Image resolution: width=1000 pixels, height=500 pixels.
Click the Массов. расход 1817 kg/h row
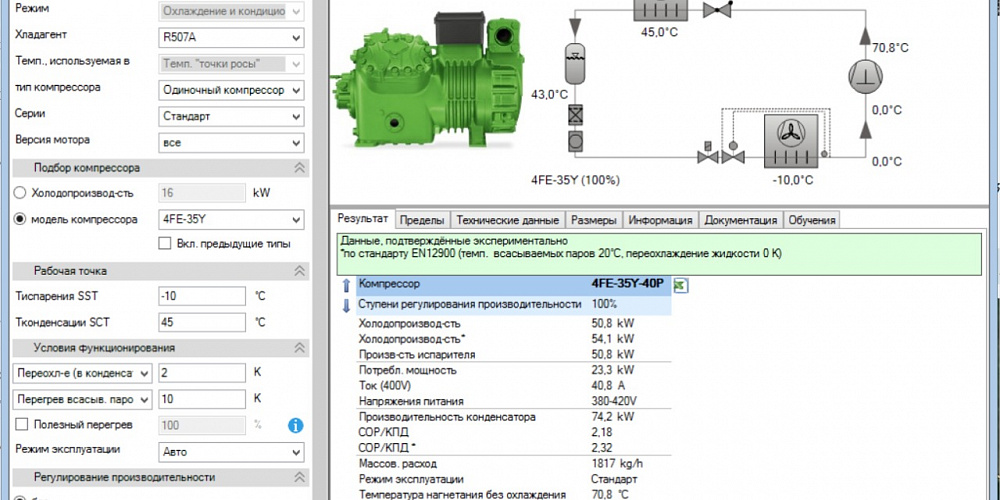tap(514, 464)
